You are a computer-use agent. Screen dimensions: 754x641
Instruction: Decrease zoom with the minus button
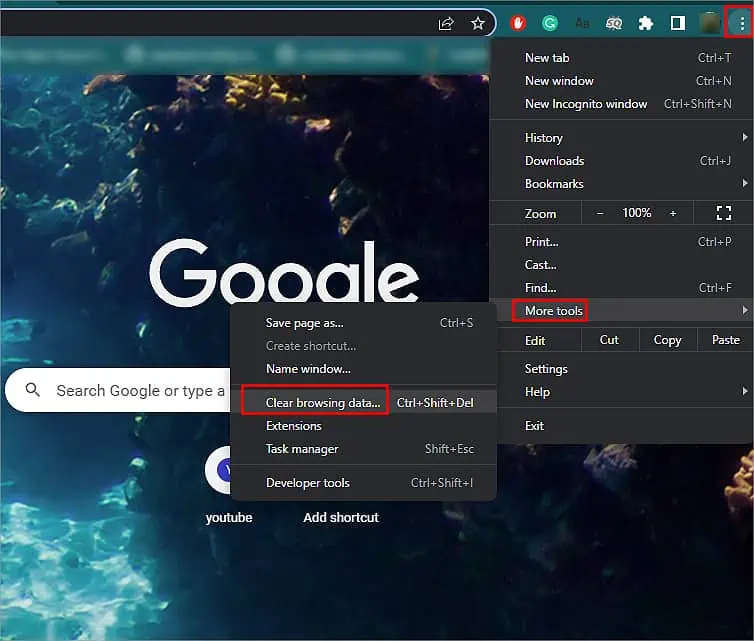tap(600, 213)
